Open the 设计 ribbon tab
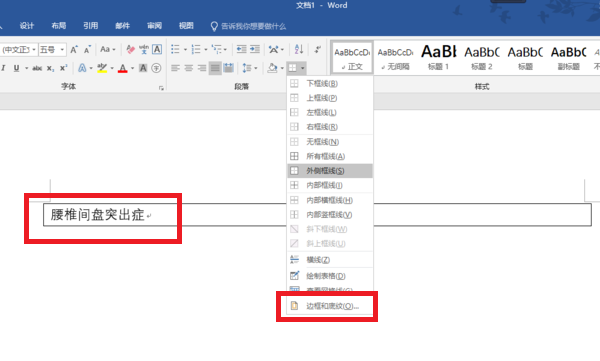600x361 pixels. coord(26,26)
